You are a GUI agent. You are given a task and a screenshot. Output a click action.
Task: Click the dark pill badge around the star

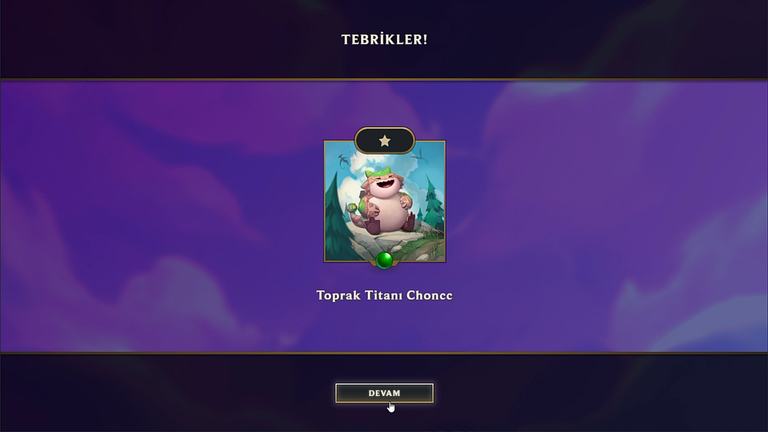[384, 141]
